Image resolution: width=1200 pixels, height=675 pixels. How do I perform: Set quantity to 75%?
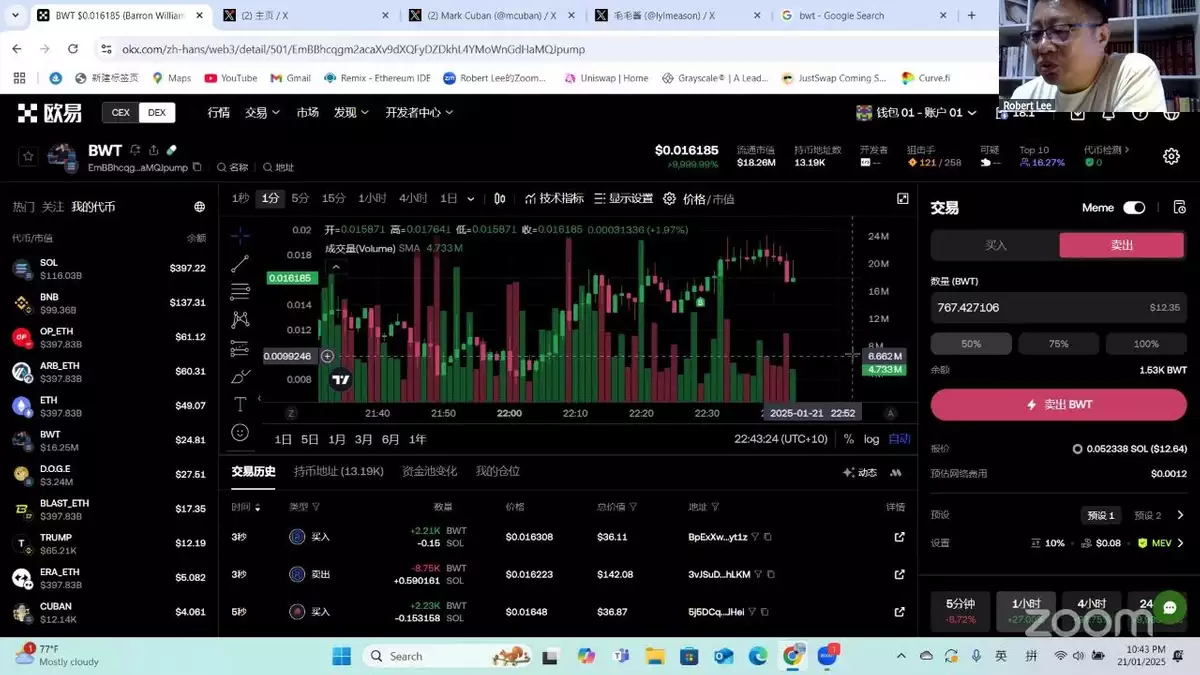point(1059,344)
